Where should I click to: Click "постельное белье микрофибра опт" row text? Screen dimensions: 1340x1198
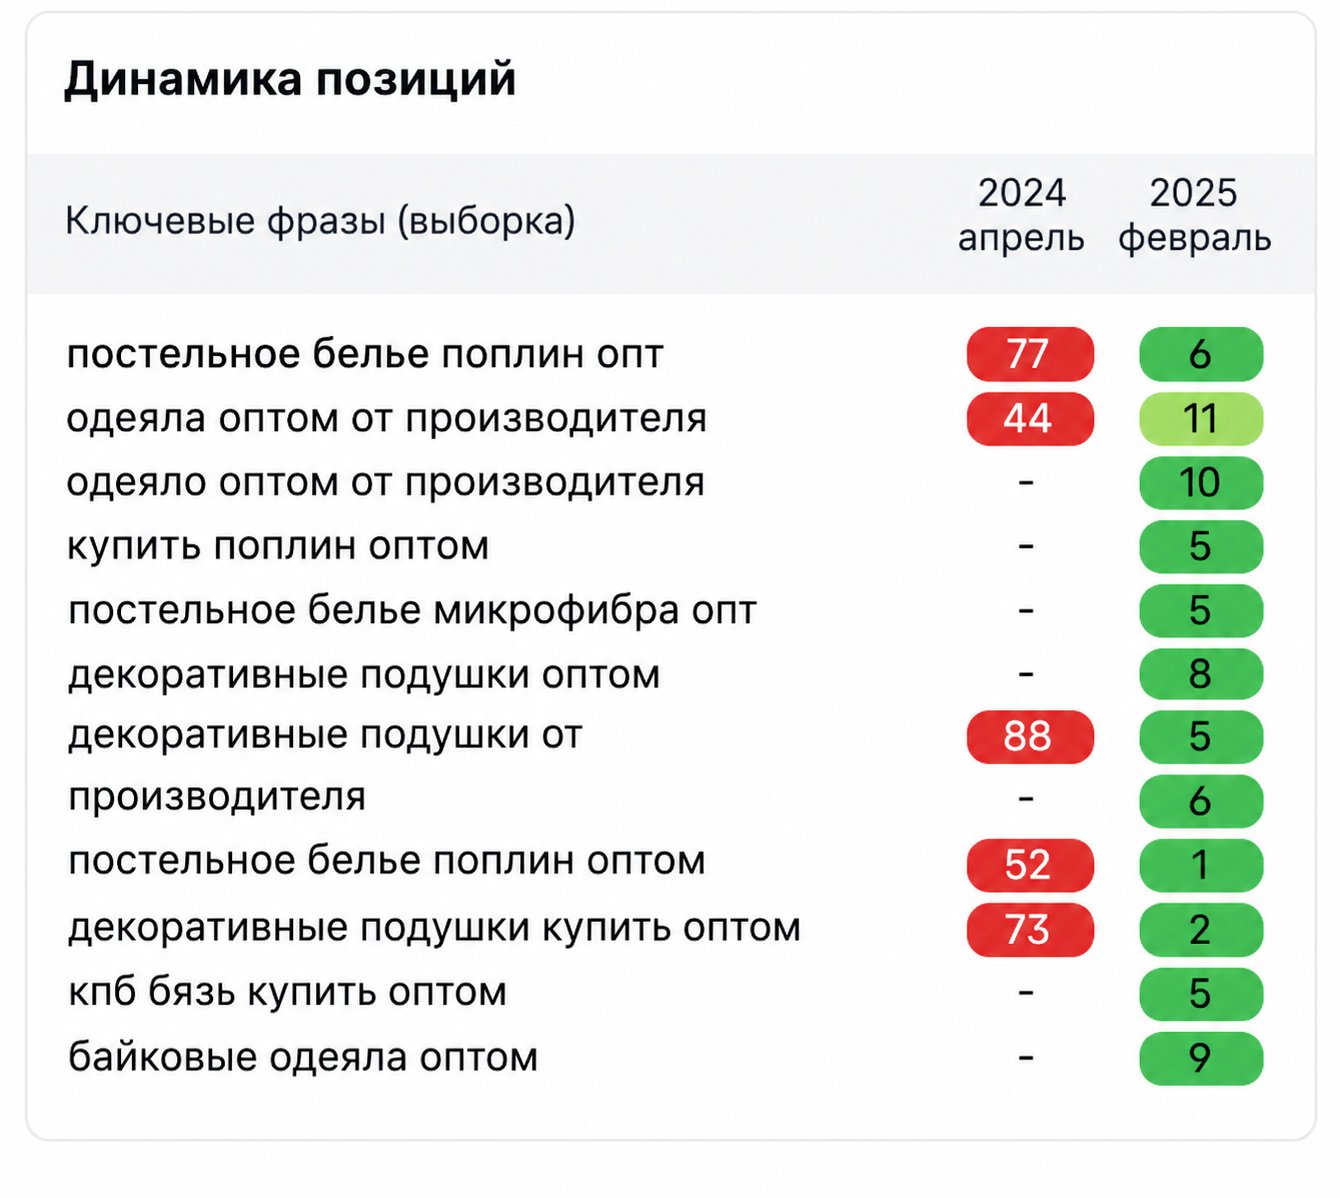412,610
